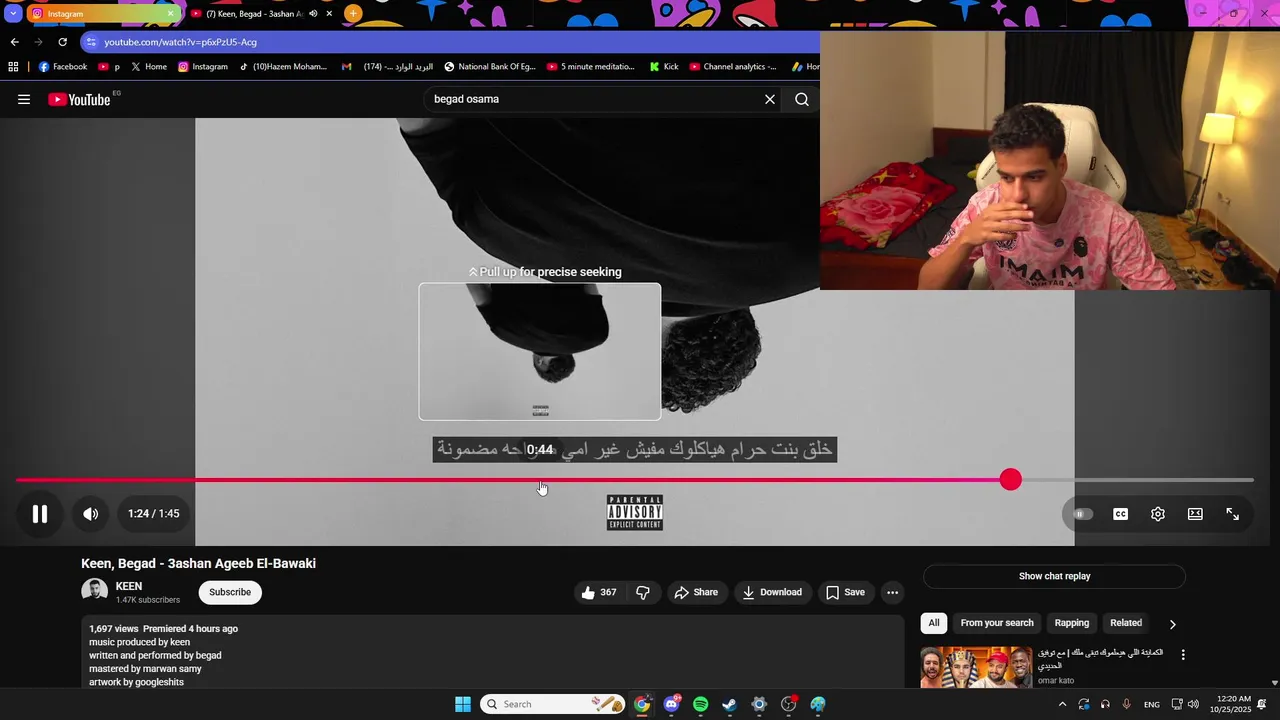Dislike the video

643,592
